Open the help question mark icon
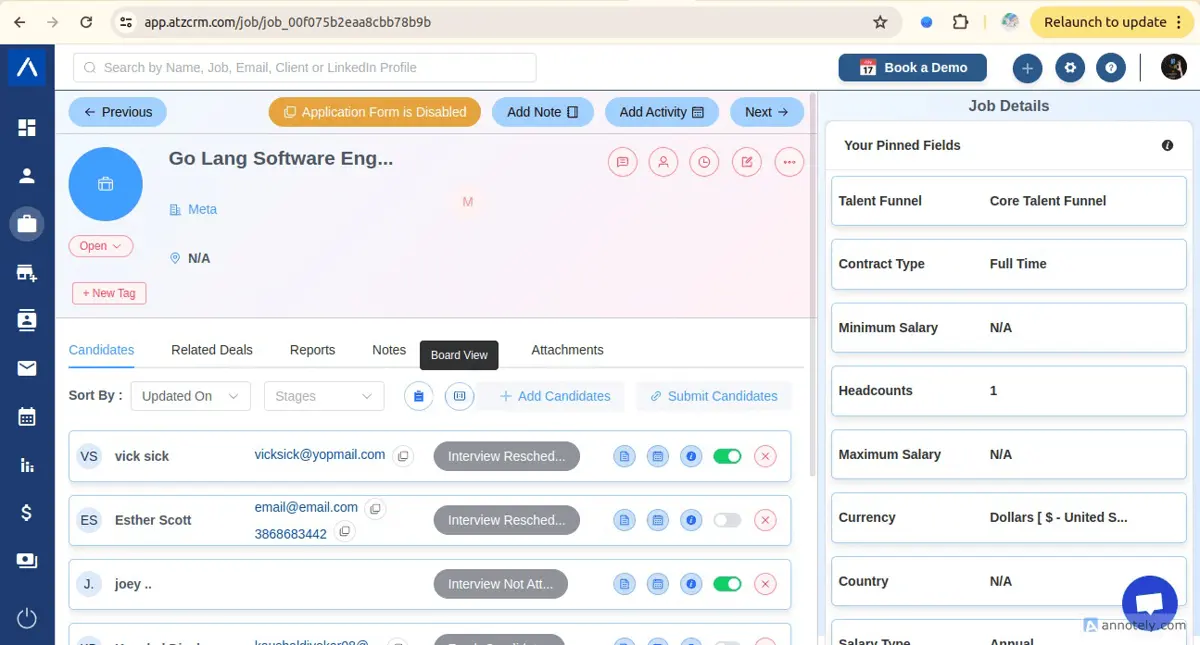 click(x=1111, y=68)
